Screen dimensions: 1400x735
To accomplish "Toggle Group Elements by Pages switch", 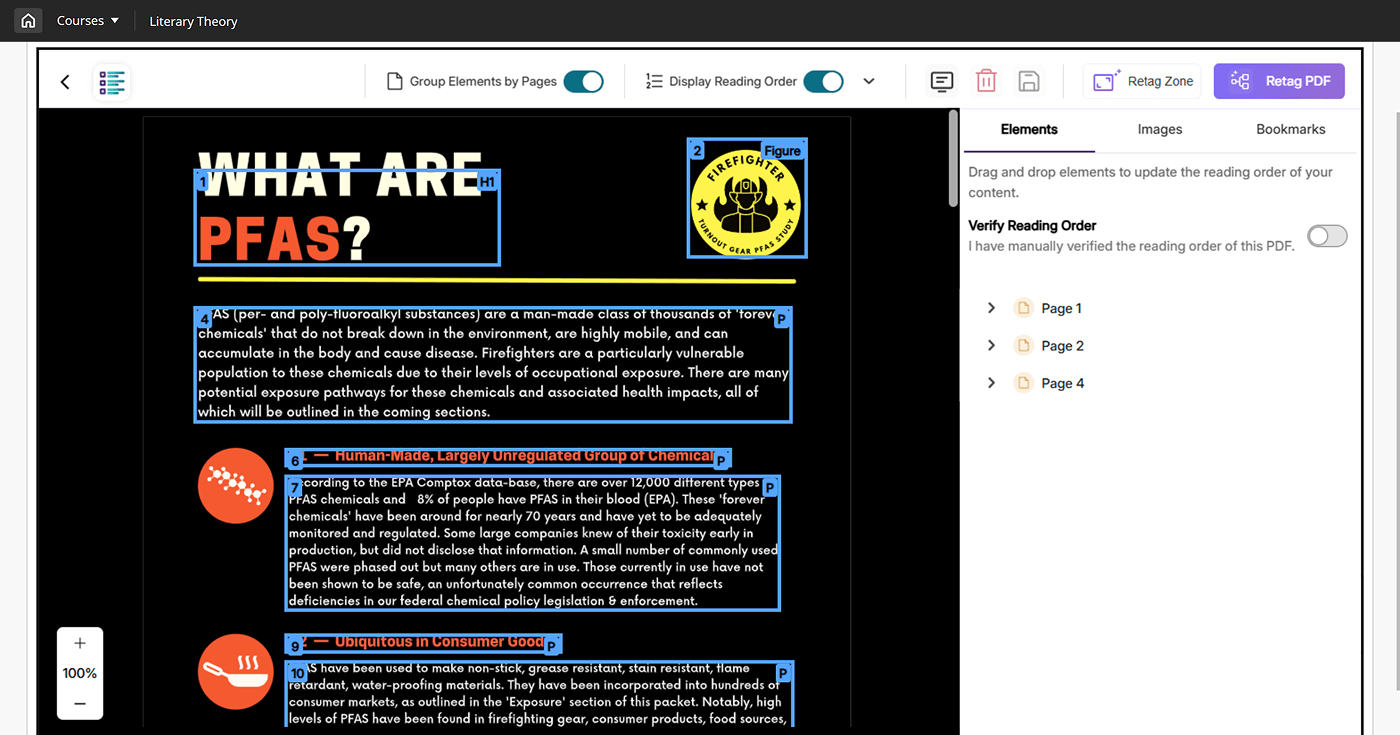I will 583,82.
